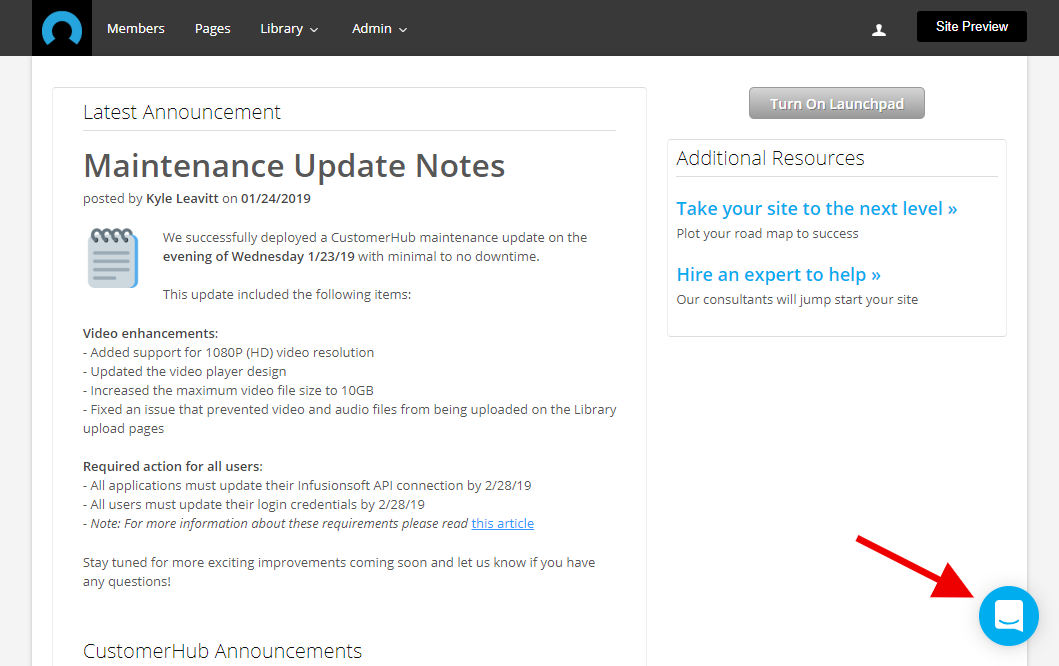The height and width of the screenshot is (666, 1059).
Task: Click the CustomerHub Announcements heading
Action: [x=222, y=651]
